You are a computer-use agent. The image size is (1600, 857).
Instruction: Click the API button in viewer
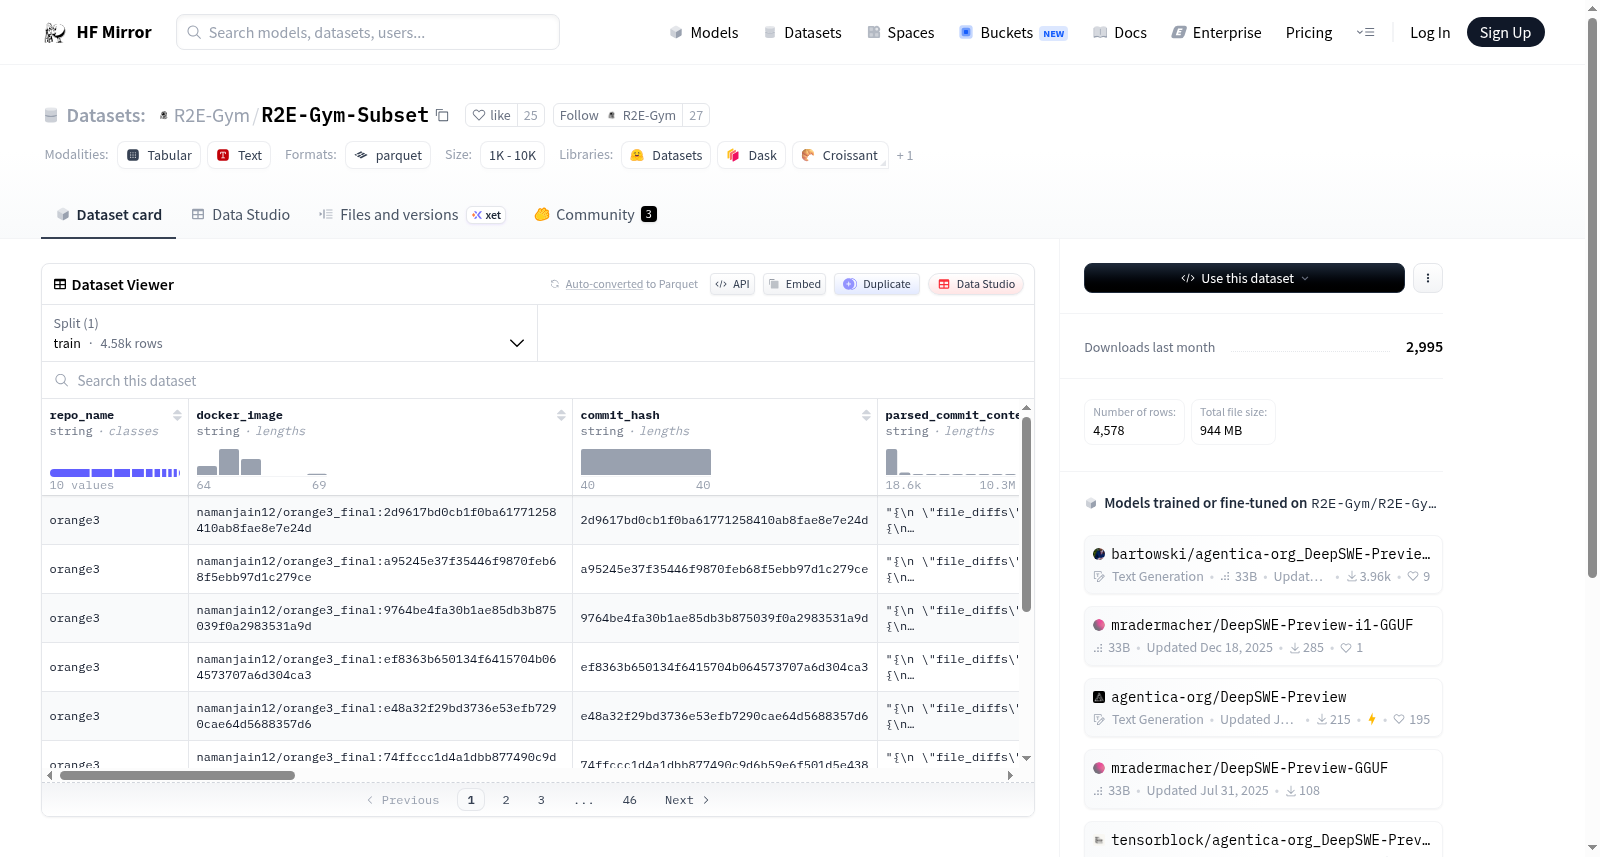click(732, 284)
